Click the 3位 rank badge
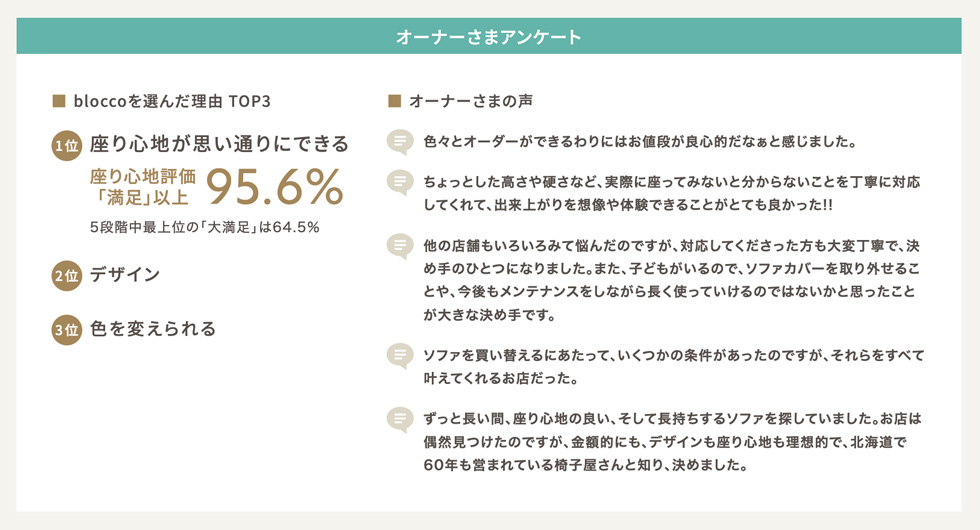Viewport: 980px width, 530px height. click(67, 329)
